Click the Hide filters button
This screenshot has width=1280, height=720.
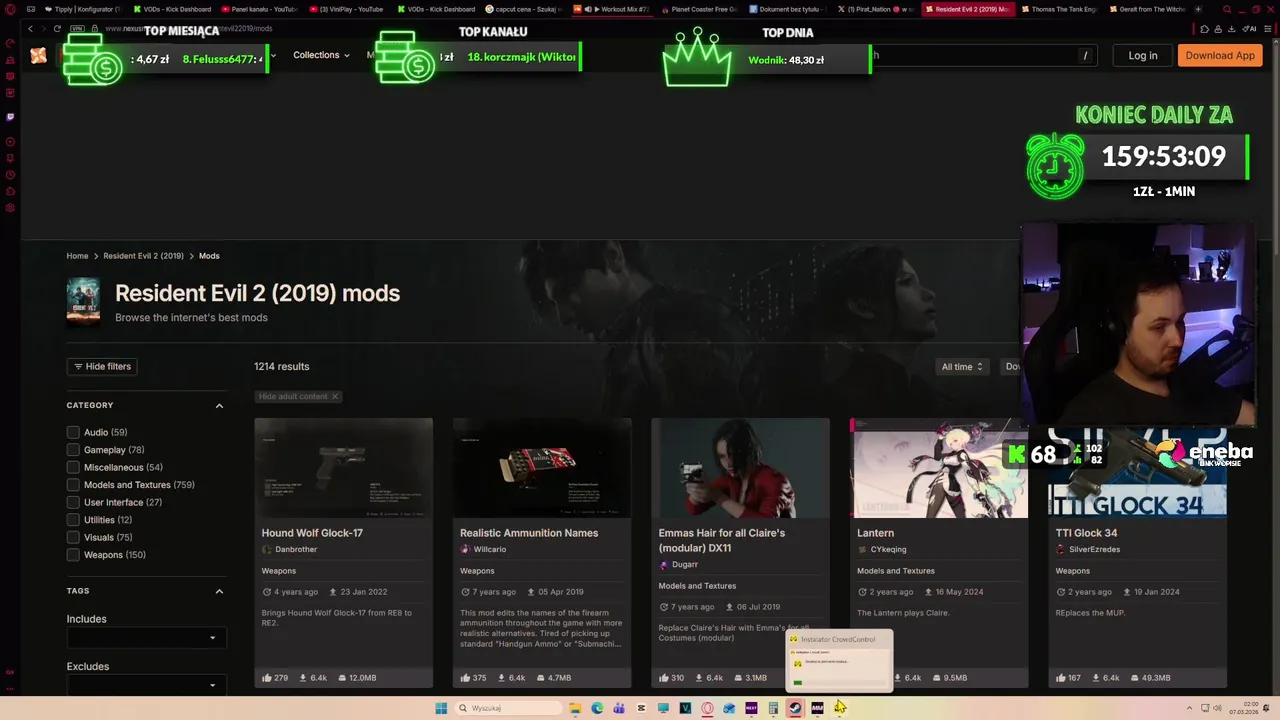102,367
